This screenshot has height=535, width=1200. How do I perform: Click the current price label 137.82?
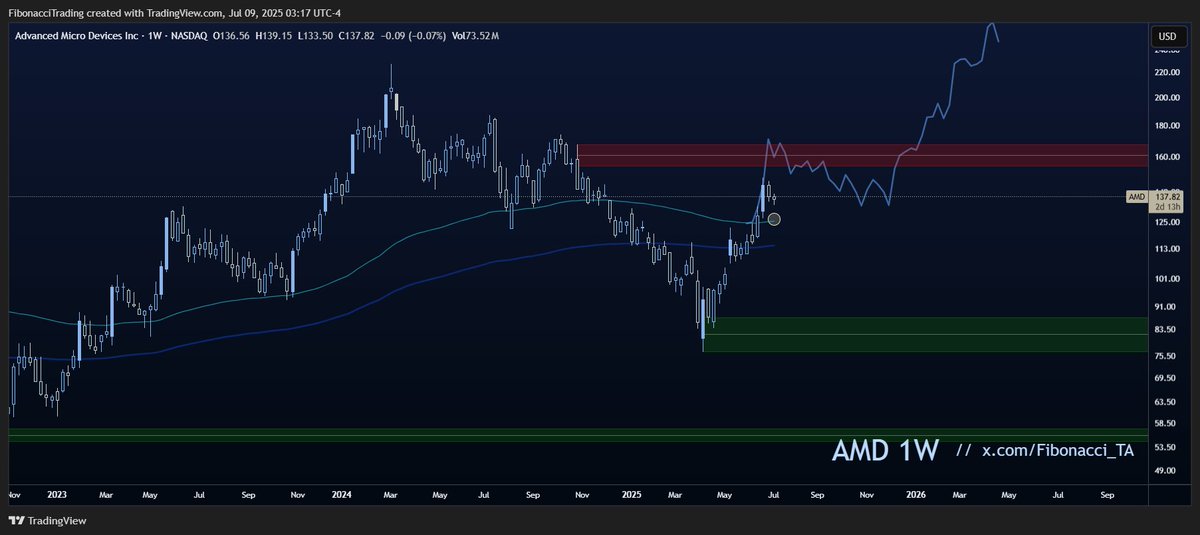[1167, 197]
